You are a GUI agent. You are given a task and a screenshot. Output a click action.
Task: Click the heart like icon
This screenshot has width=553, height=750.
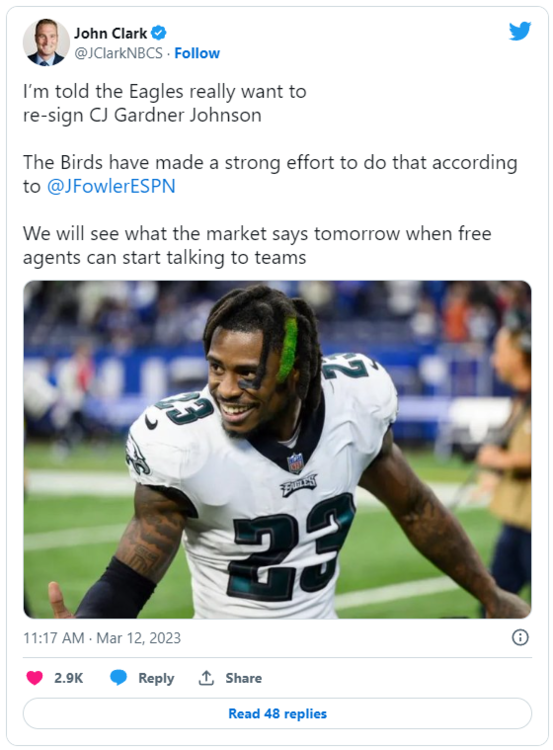point(34,678)
